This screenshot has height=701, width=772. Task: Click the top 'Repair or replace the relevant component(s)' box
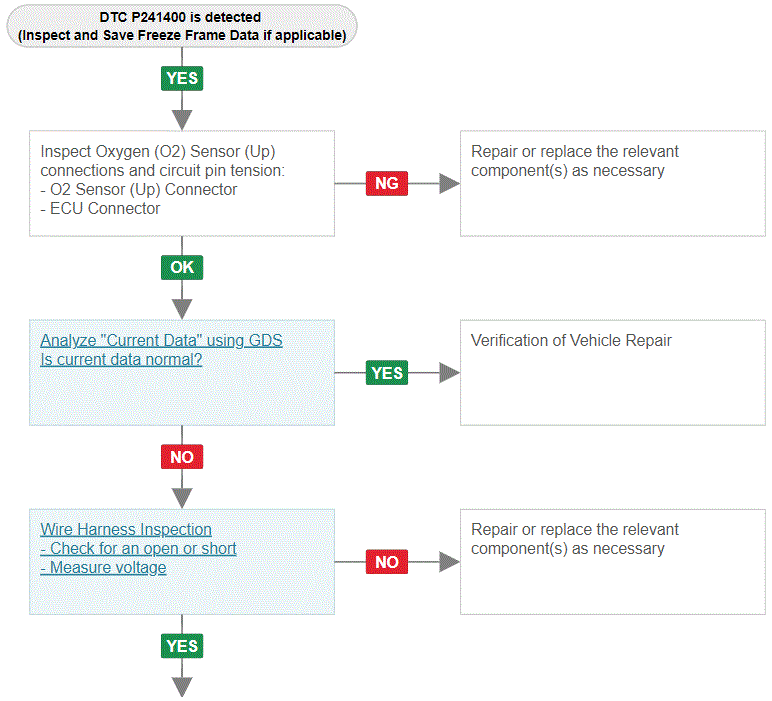pos(613,183)
